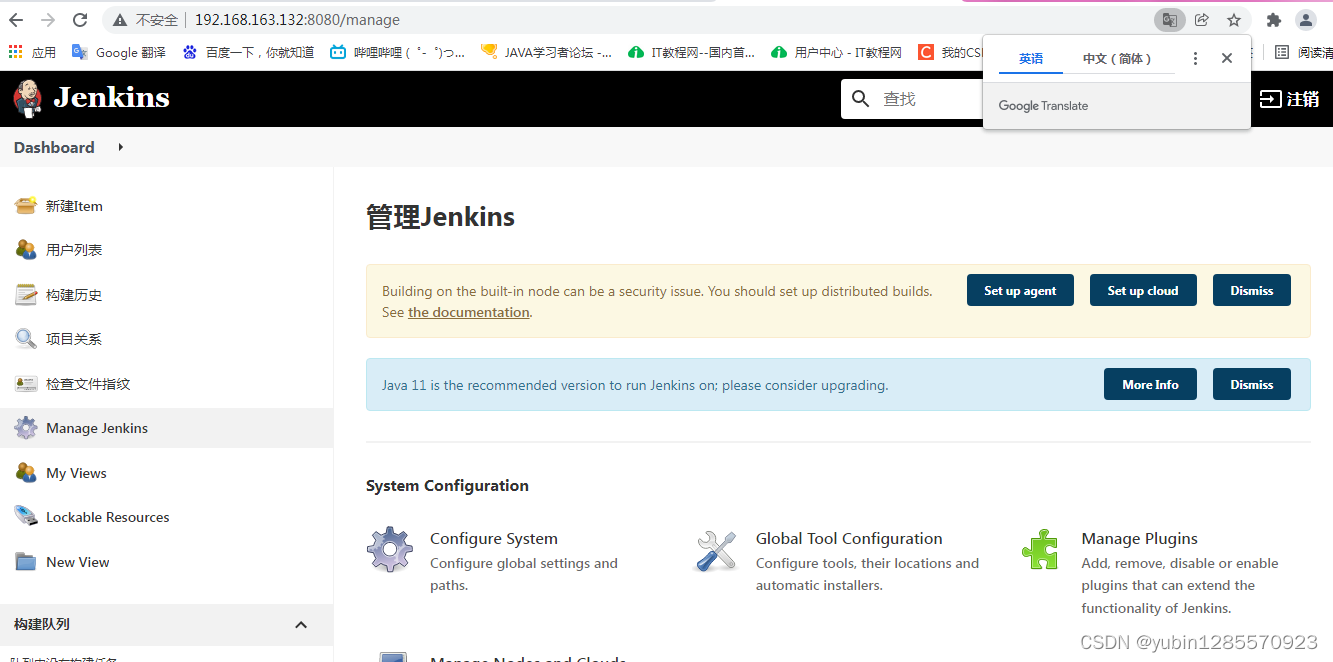
Task: Click the System Configuration section heading
Action: [x=447, y=486]
